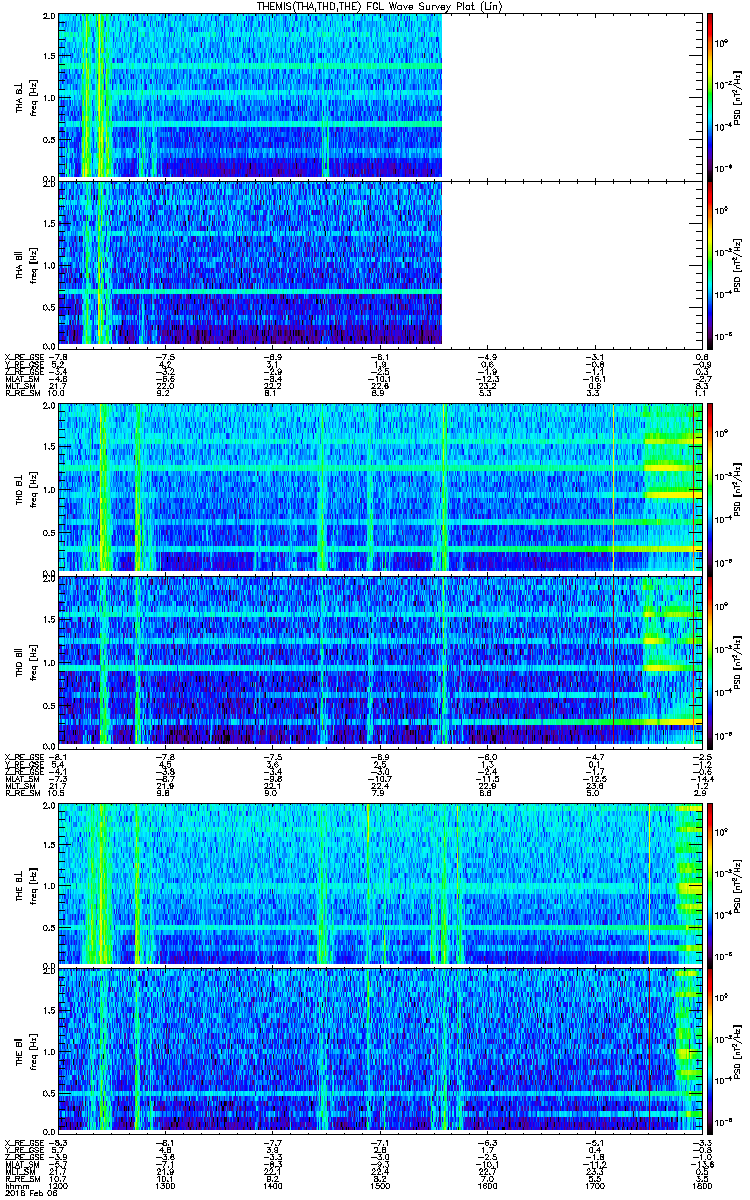Image resolution: width=750 pixels, height=1200 pixels.
Task: Click the 'PSD [nT²/Hz]' label of the top color bar
Action: (x=738, y=97)
